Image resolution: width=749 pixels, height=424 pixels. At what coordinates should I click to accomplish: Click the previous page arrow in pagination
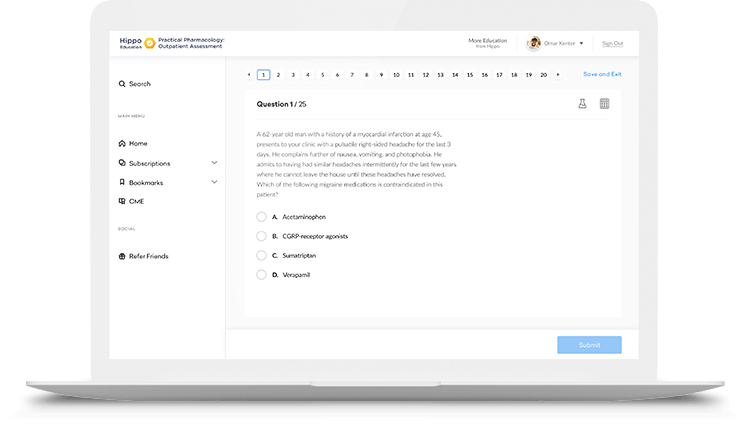point(249,75)
